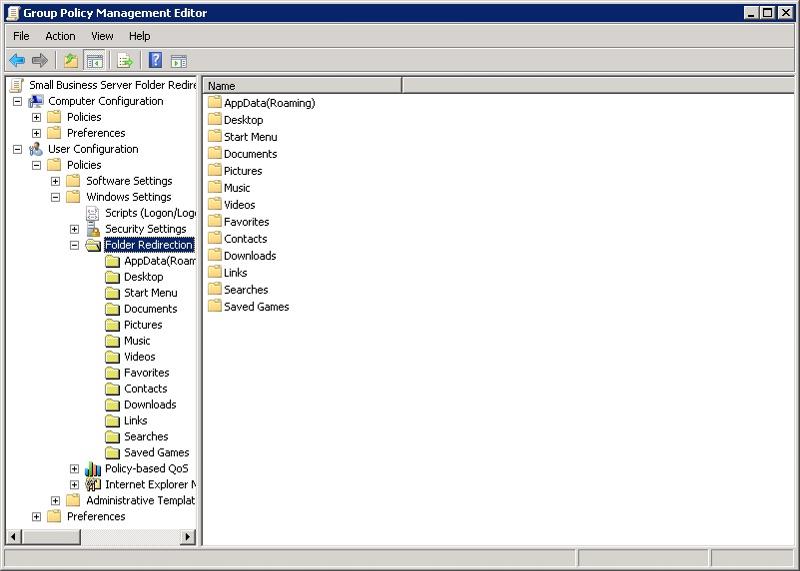This screenshot has width=800, height=571.
Task: Expand the Administrative Templates node
Action: coord(55,501)
